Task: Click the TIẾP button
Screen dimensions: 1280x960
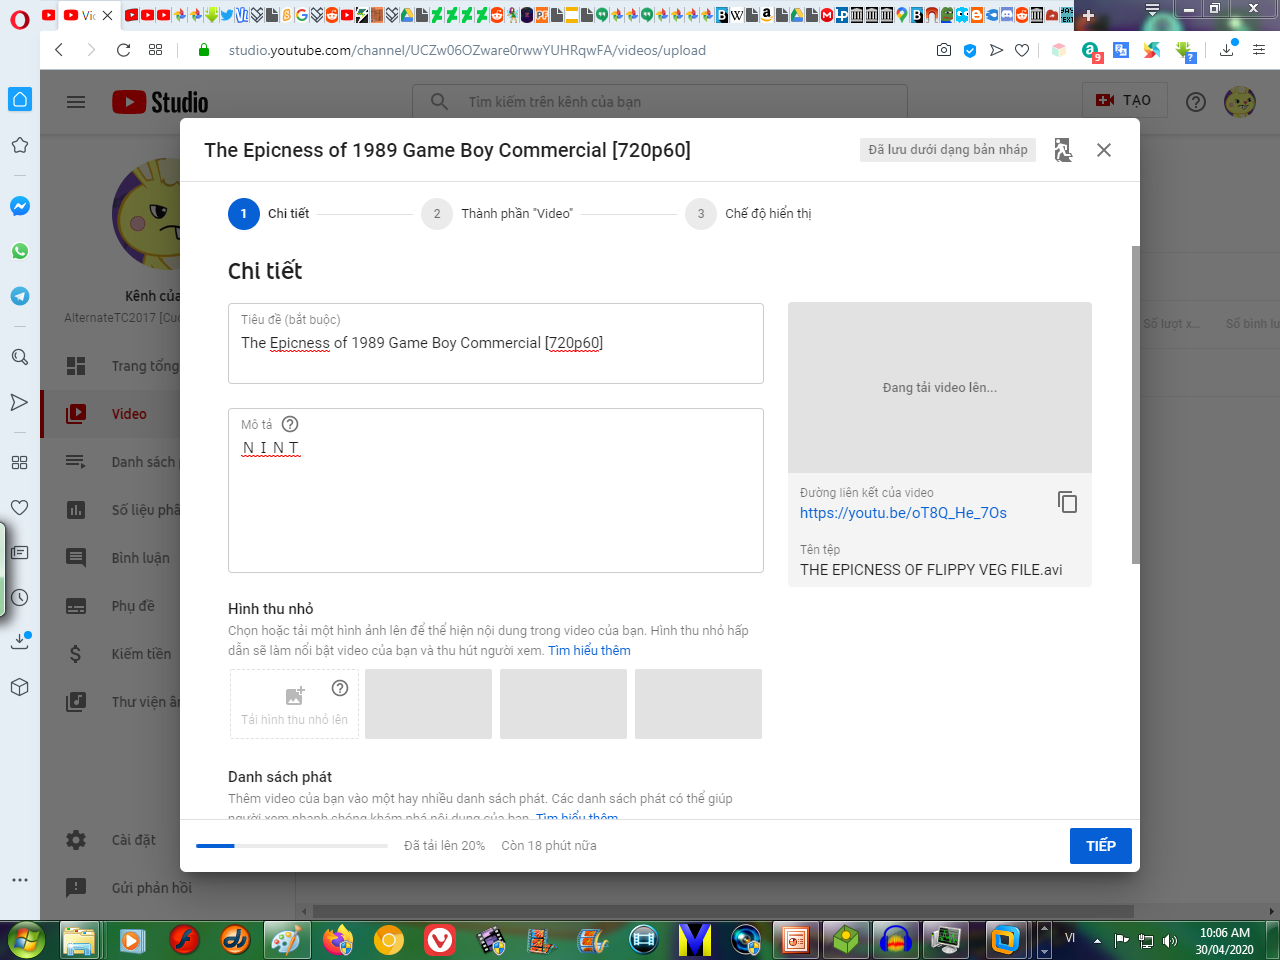Action: pos(1101,846)
